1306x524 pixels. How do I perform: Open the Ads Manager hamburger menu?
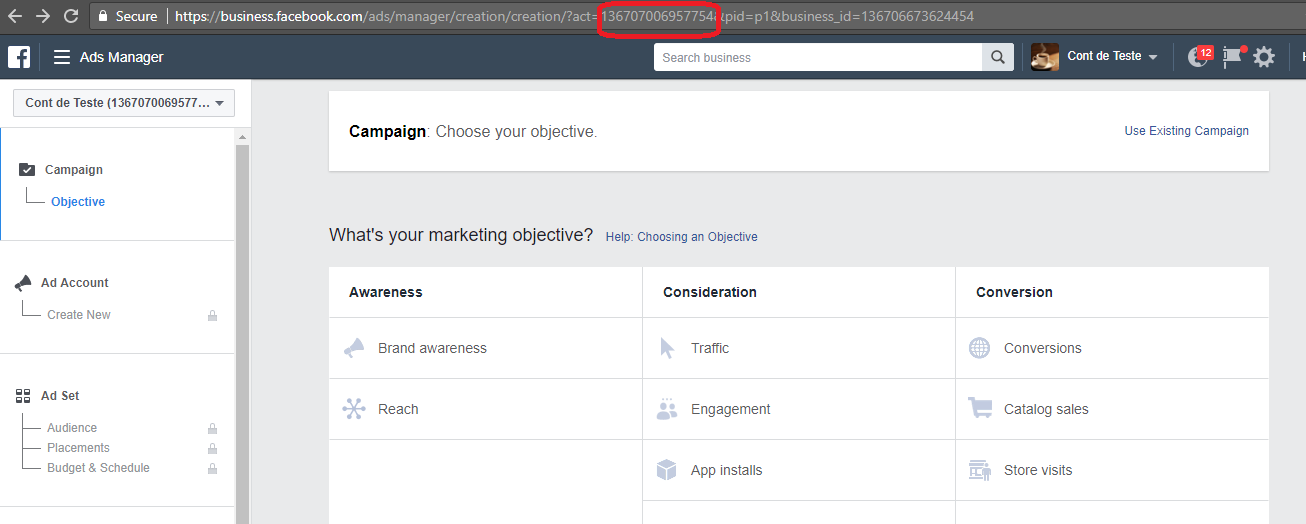62,57
